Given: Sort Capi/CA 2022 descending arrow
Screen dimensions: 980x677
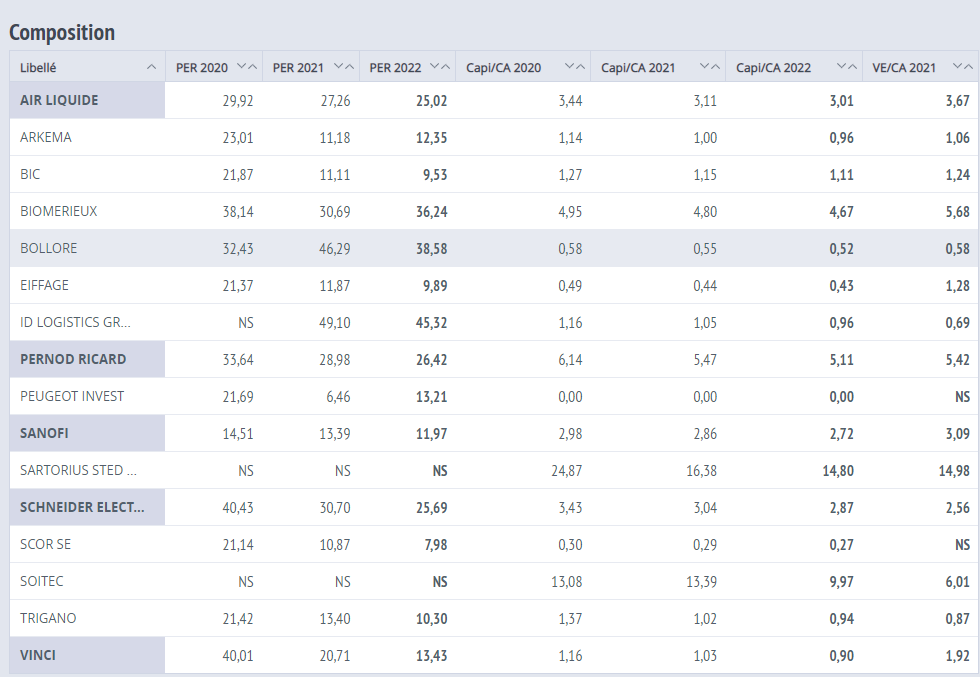Looking at the screenshot, I should click(841, 67).
